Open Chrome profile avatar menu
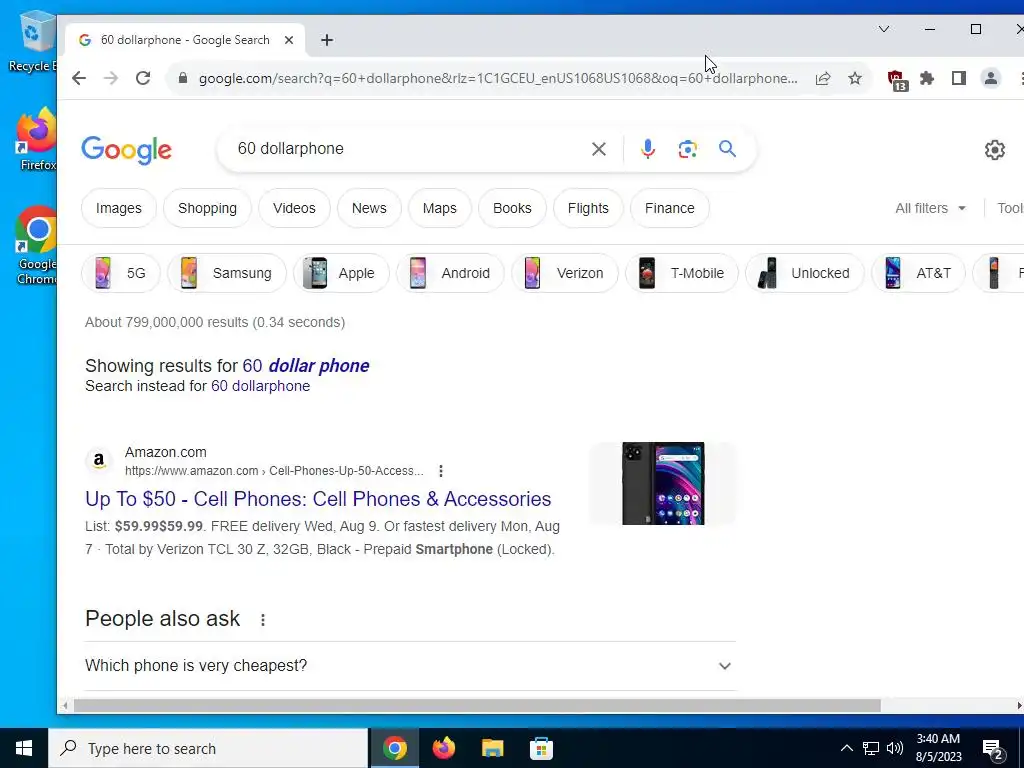The image size is (1024, 768). 991,78
